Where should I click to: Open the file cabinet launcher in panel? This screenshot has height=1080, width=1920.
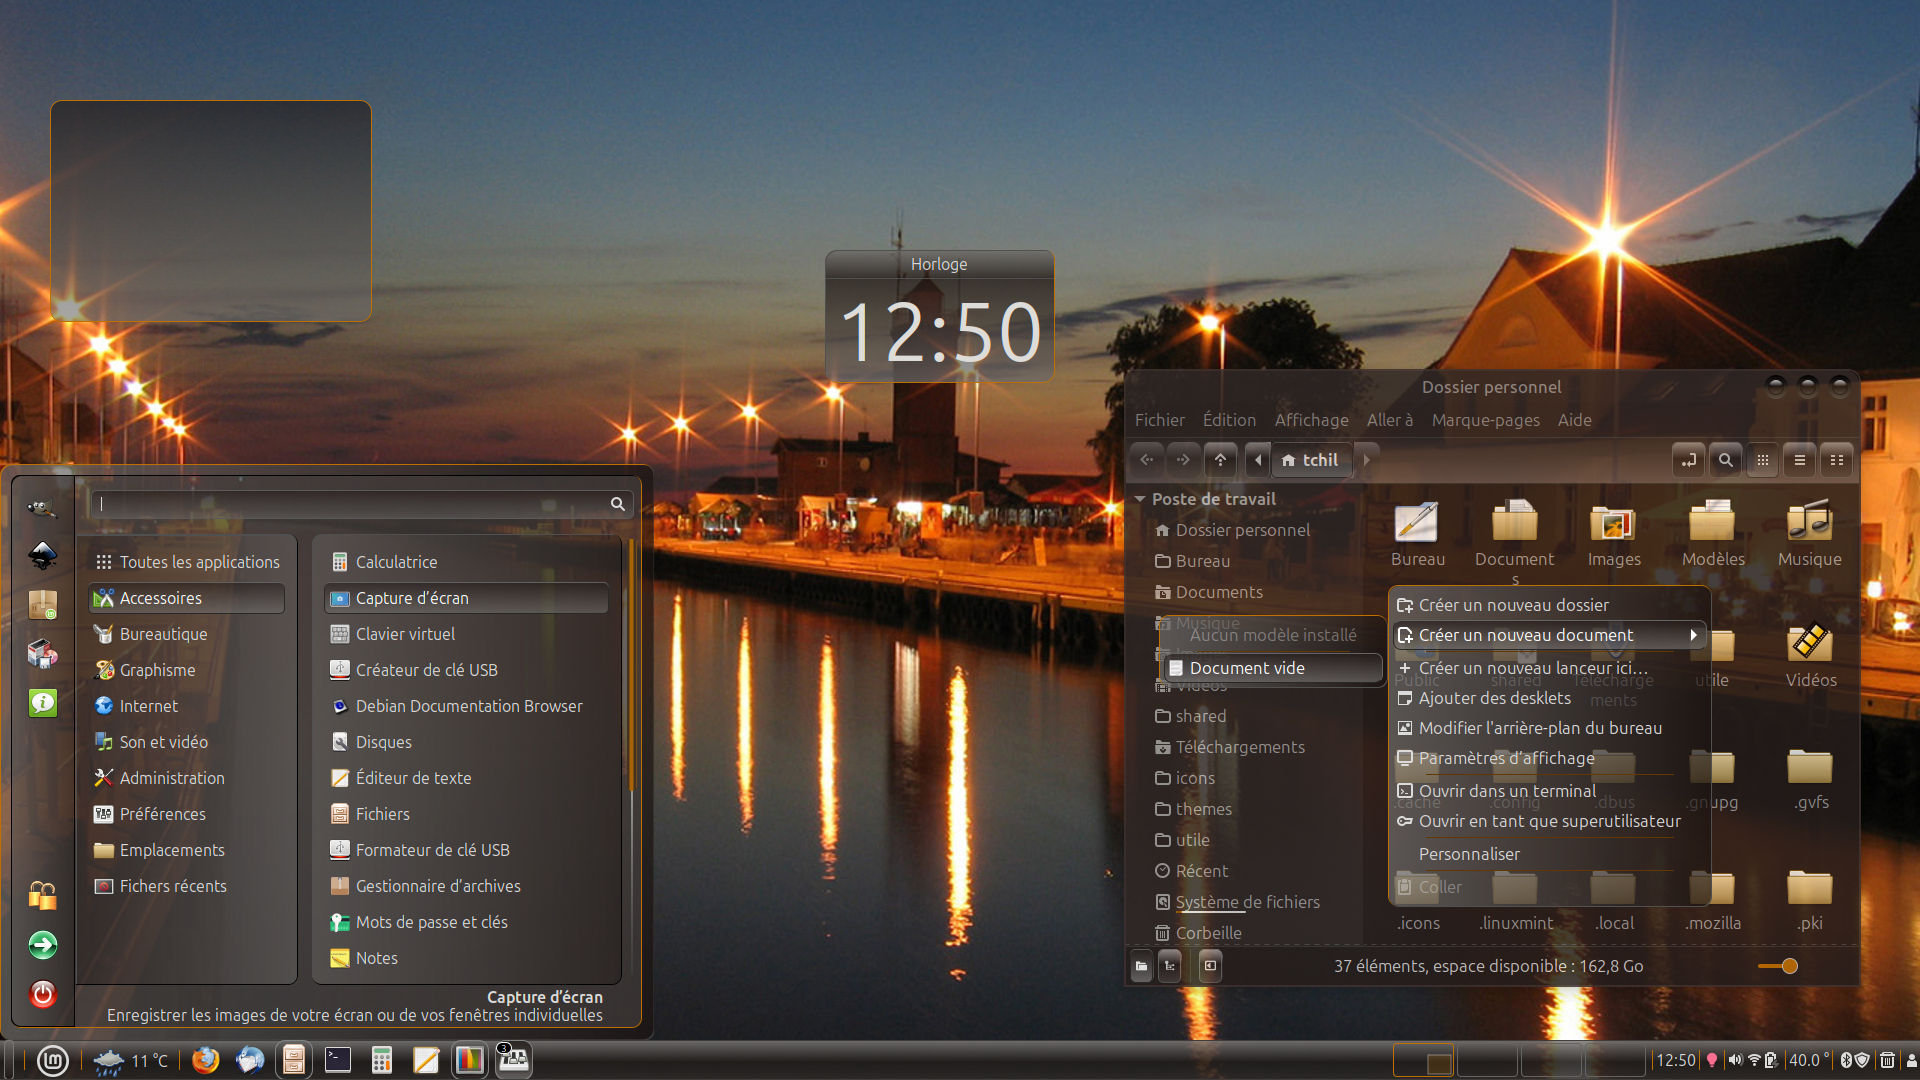pos(293,1060)
